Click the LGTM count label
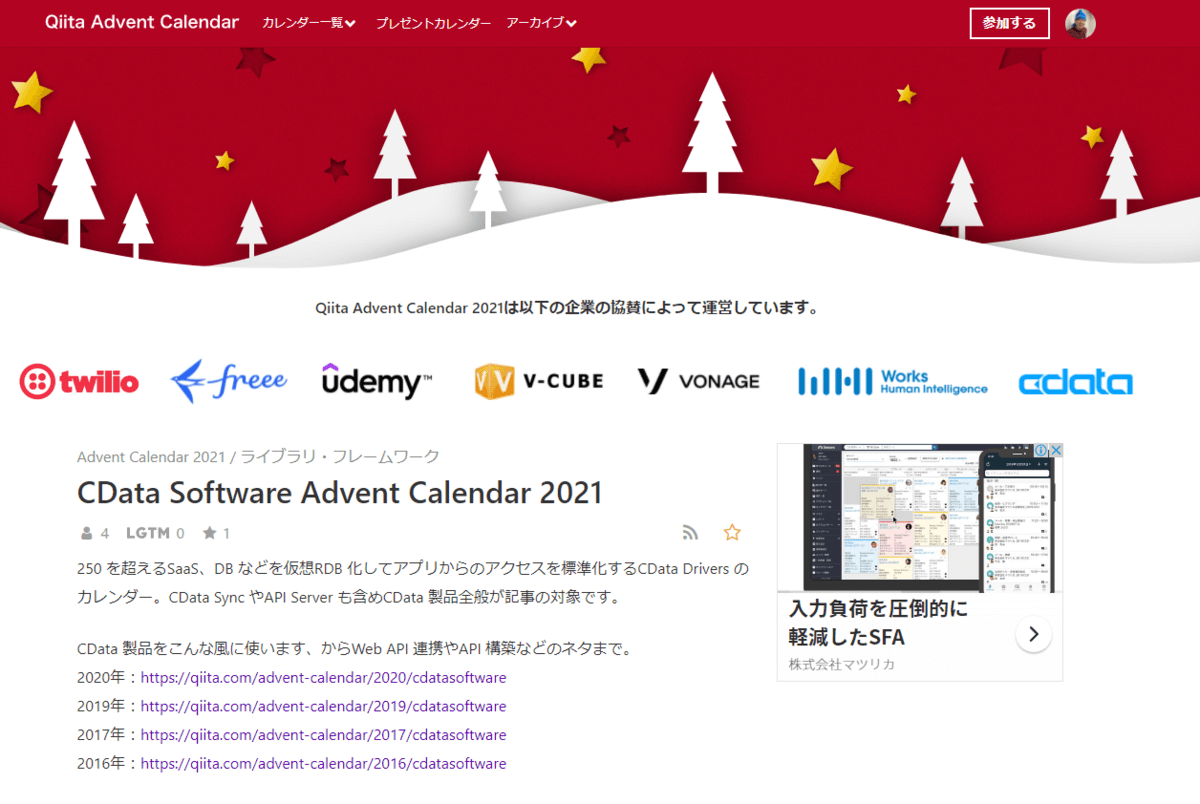Image resolution: width=1200 pixels, height=804 pixels. coord(147,533)
